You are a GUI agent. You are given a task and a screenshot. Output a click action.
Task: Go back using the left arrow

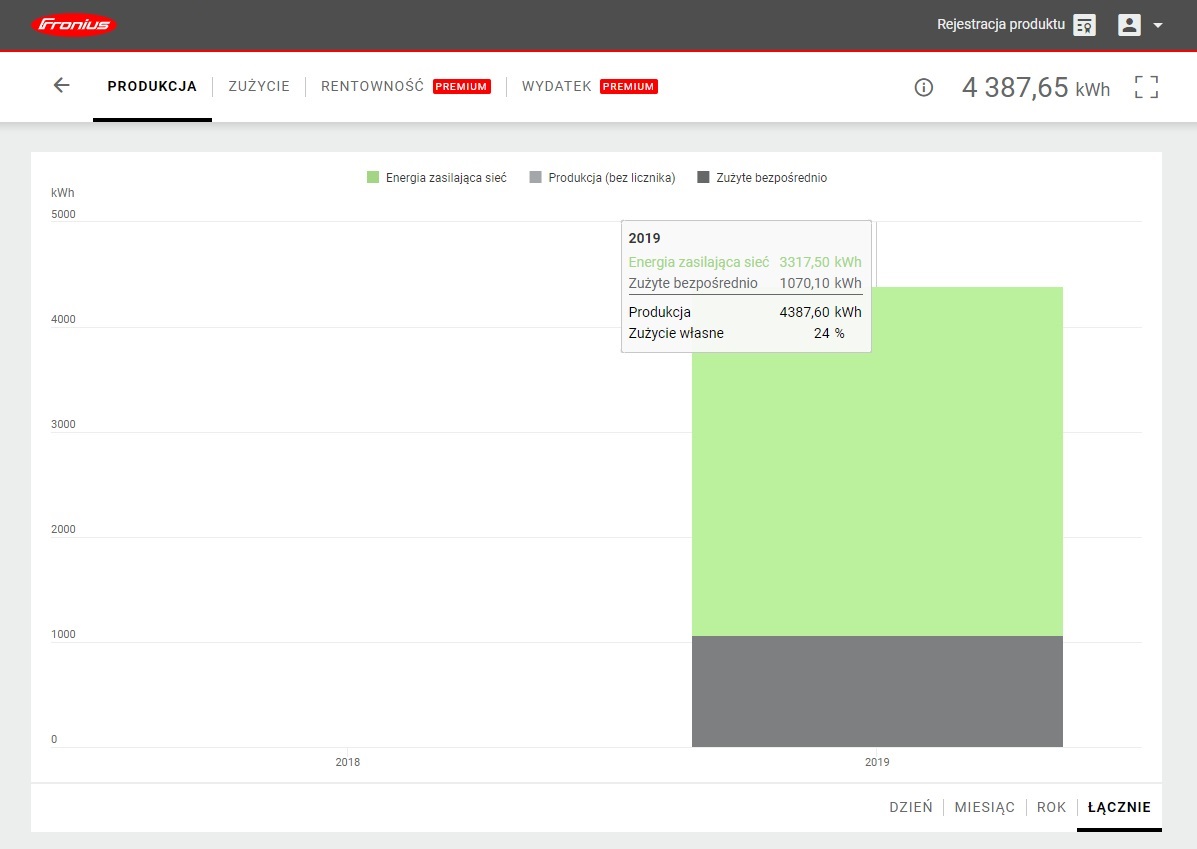62,86
